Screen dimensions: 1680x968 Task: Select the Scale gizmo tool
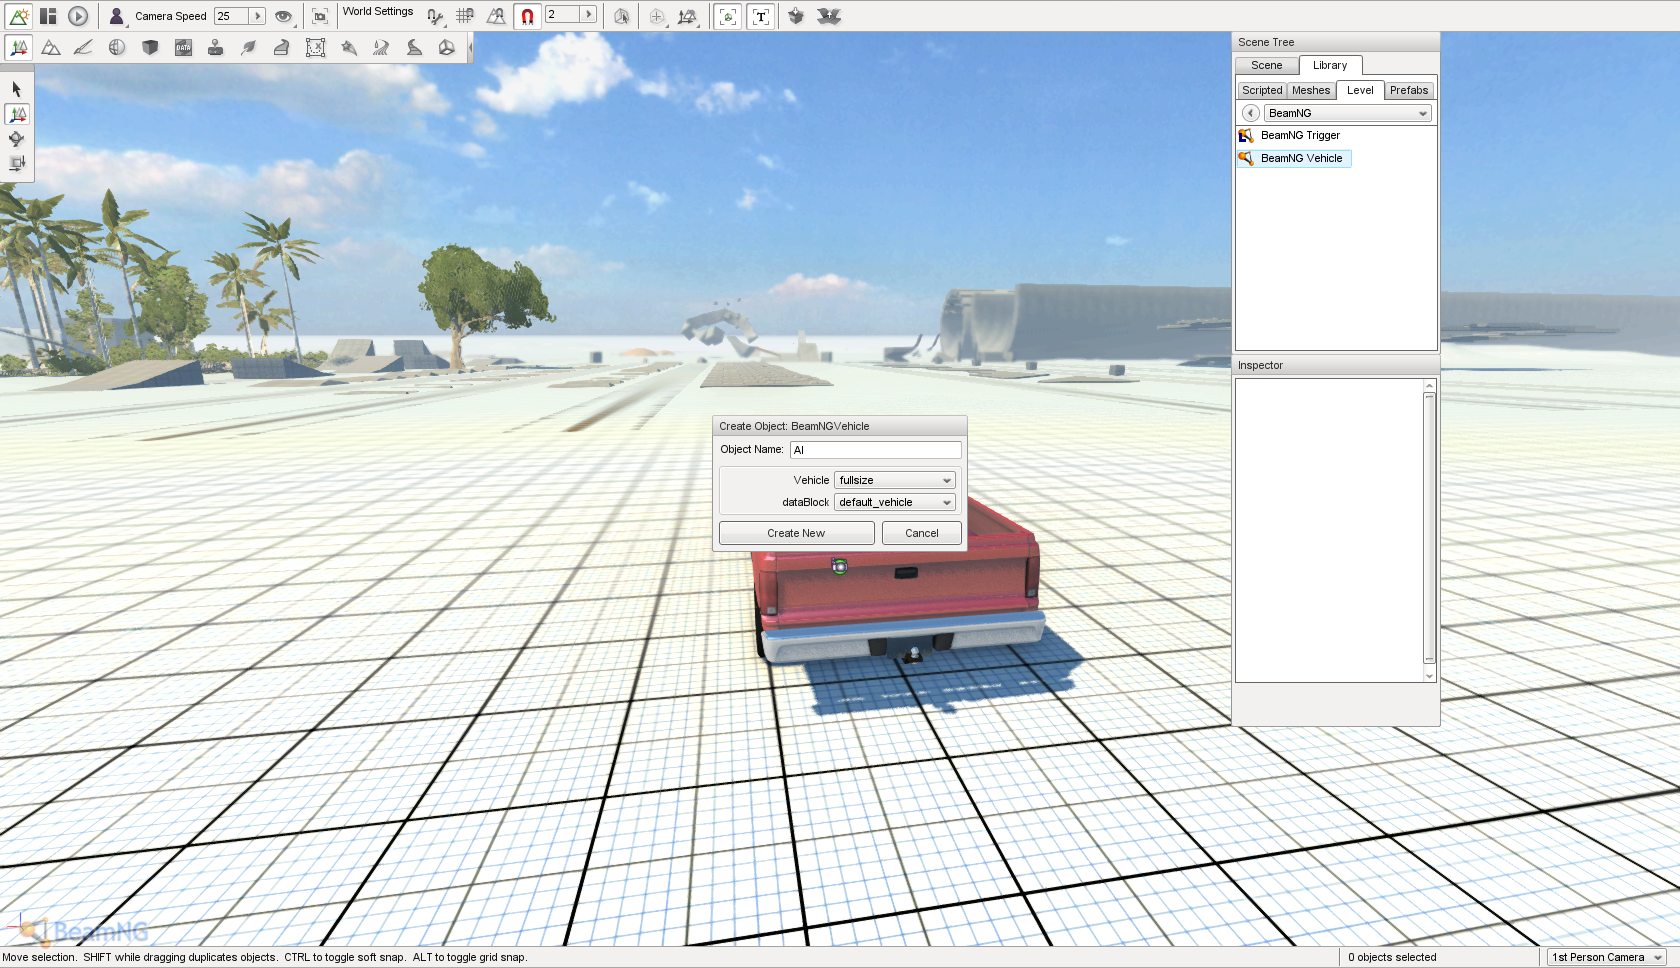pos(17,163)
